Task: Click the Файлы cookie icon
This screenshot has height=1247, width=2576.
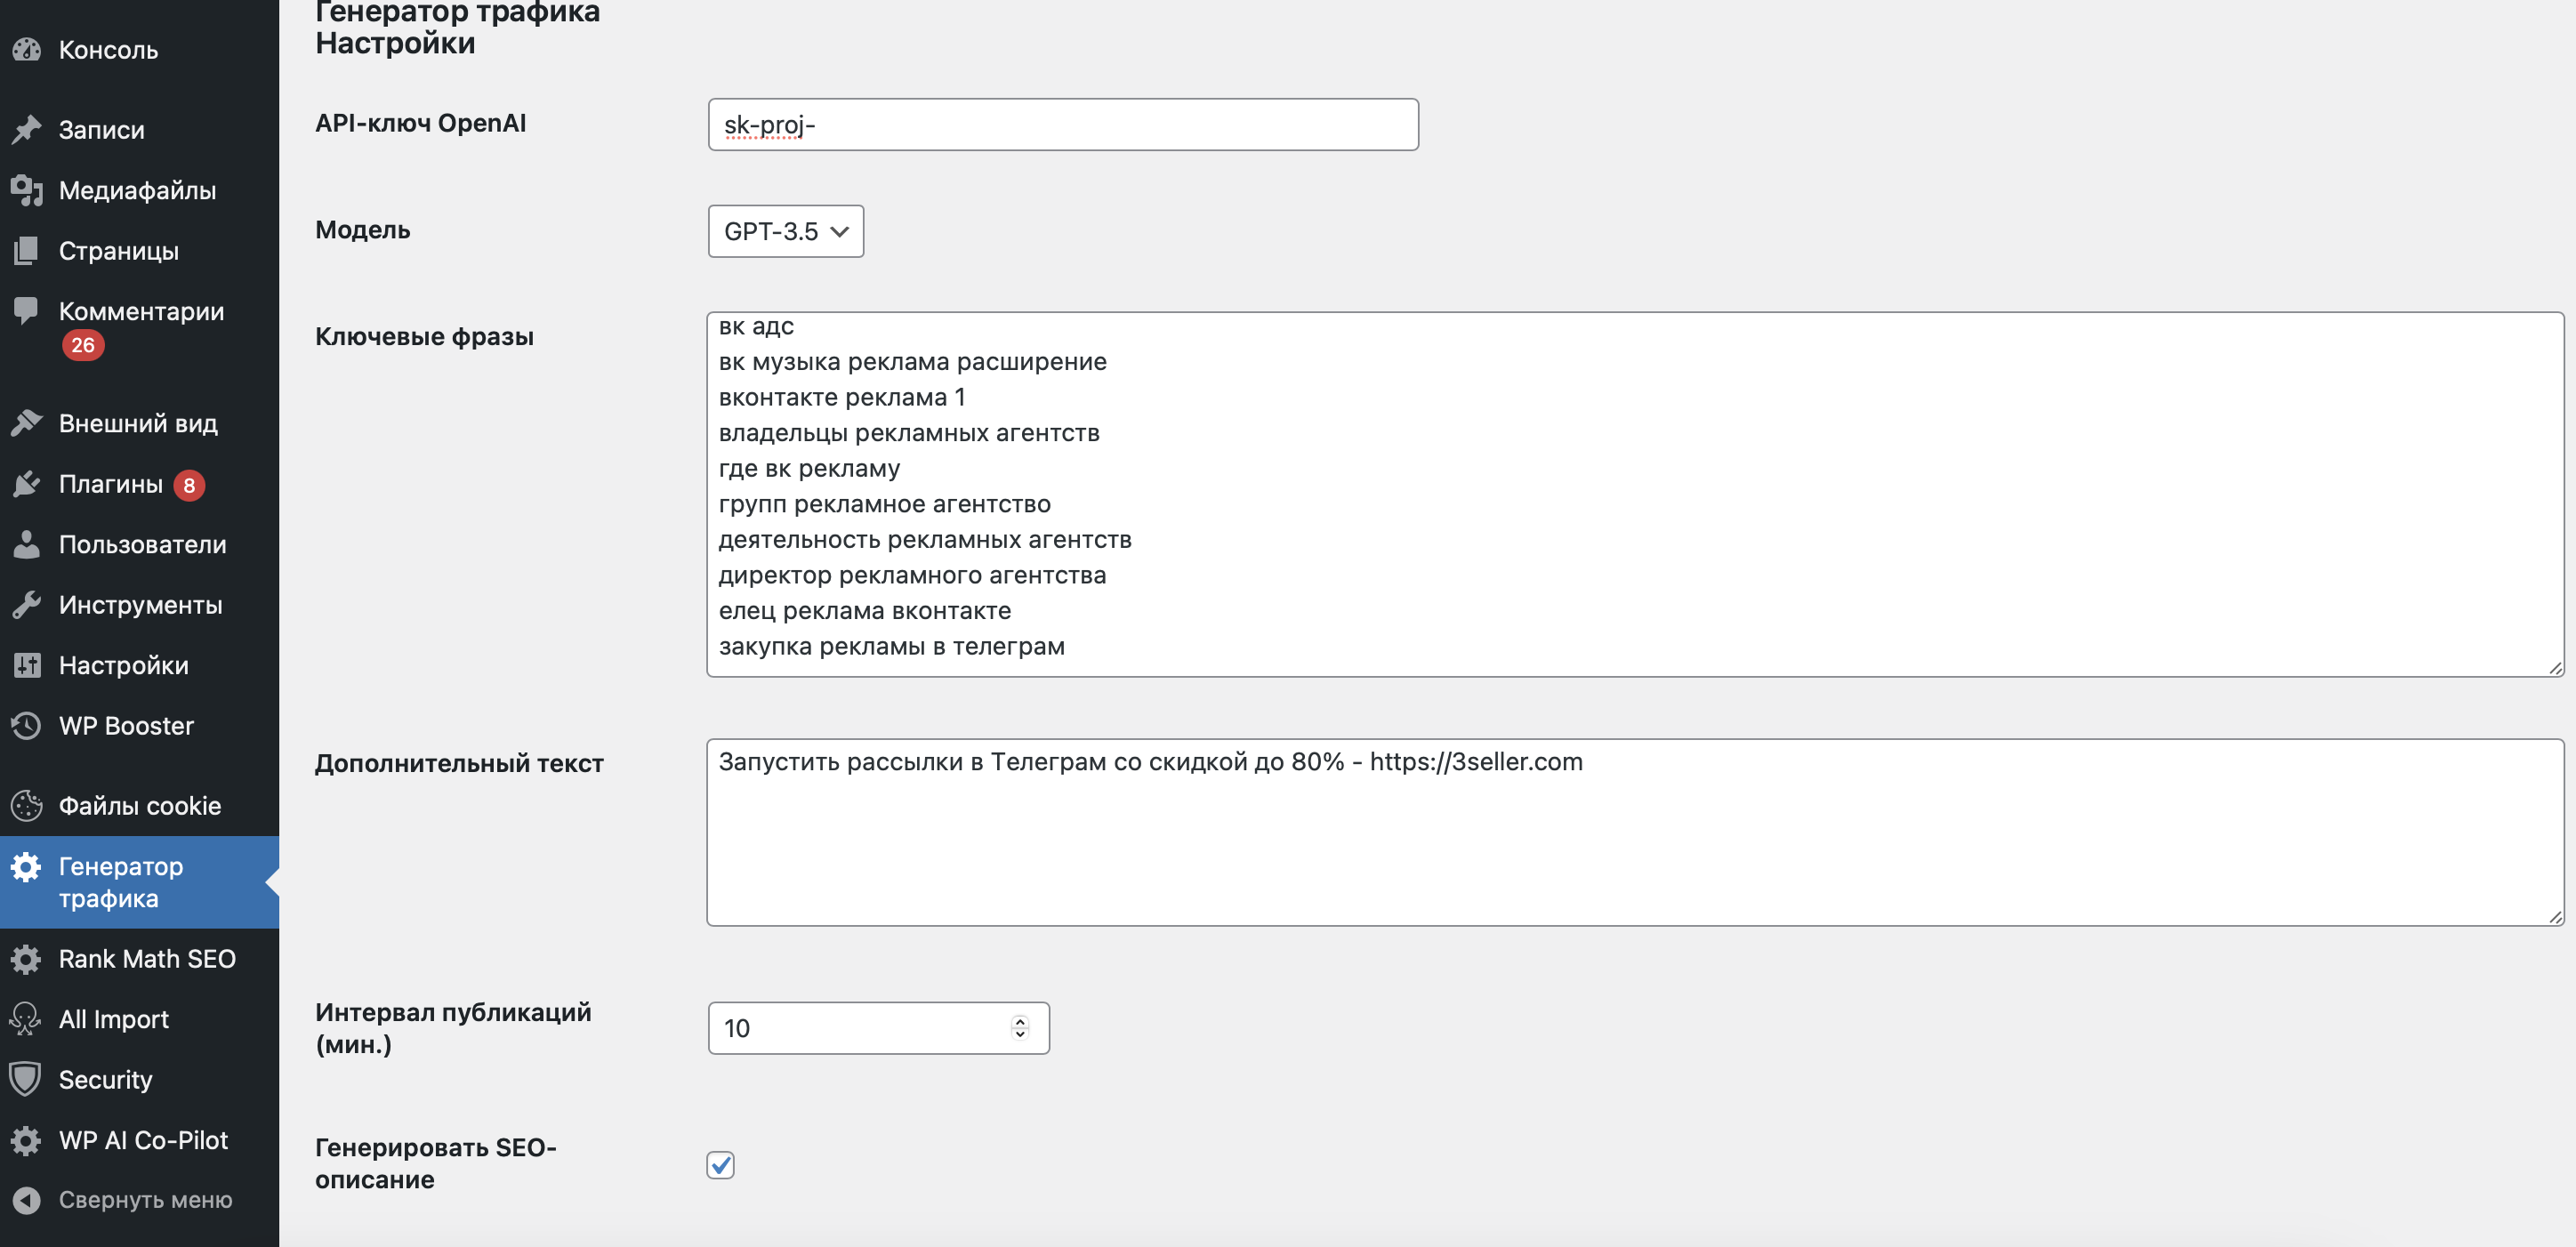Action: tap(27, 806)
